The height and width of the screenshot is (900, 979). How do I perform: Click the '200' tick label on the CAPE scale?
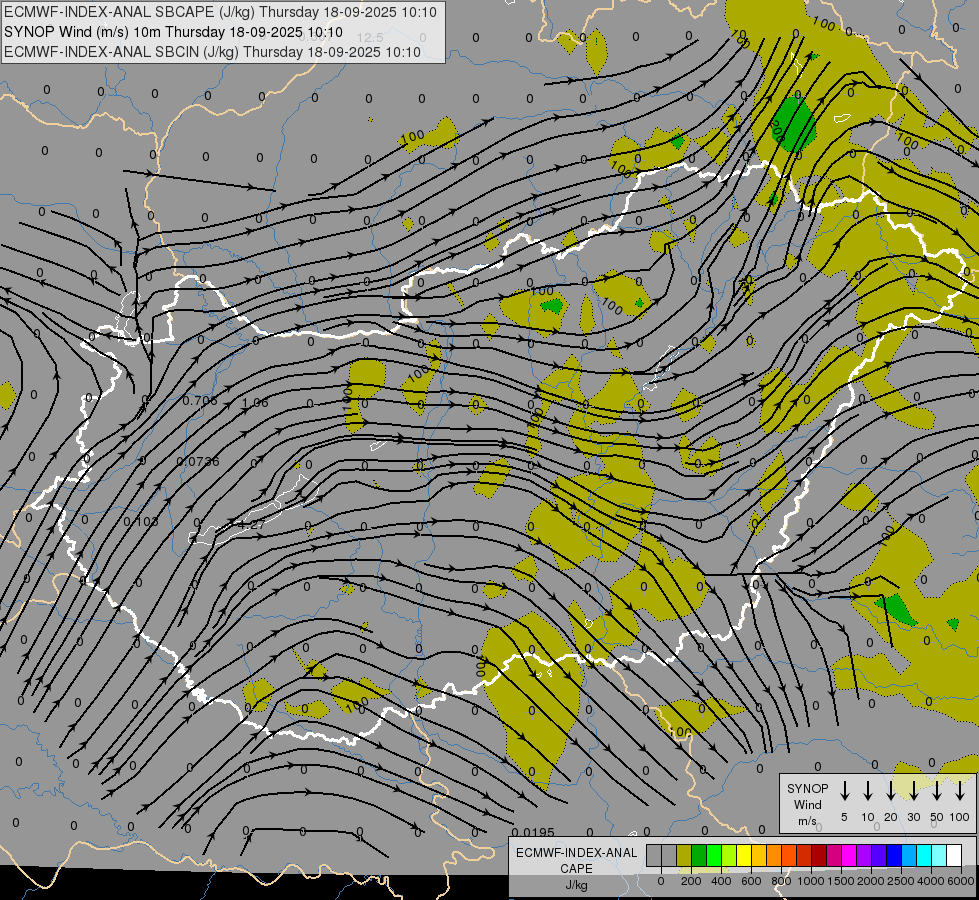pos(691,881)
